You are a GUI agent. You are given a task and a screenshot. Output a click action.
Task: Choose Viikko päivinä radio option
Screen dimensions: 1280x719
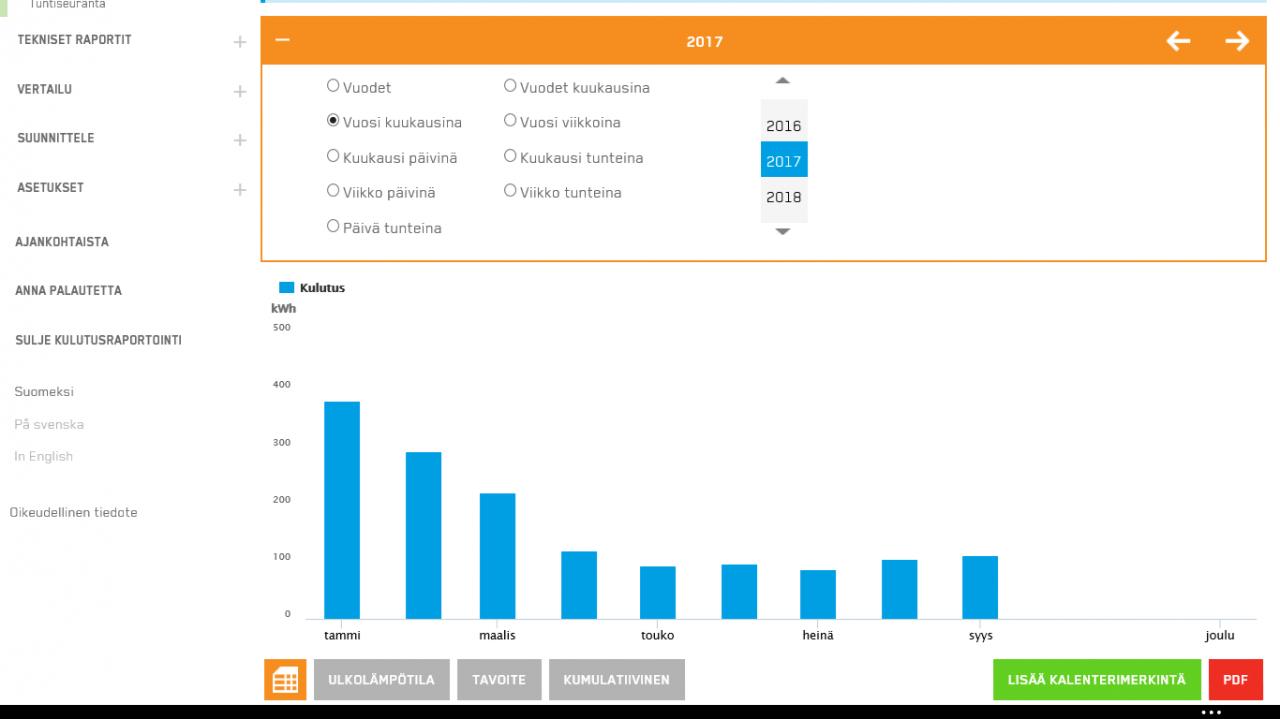coord(334,190)
